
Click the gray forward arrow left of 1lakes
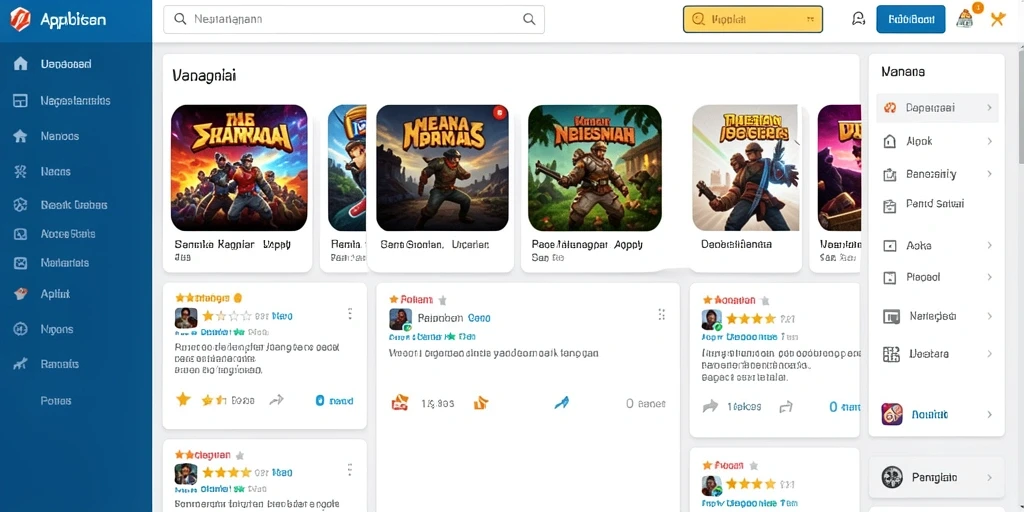(x=710, y=407)
